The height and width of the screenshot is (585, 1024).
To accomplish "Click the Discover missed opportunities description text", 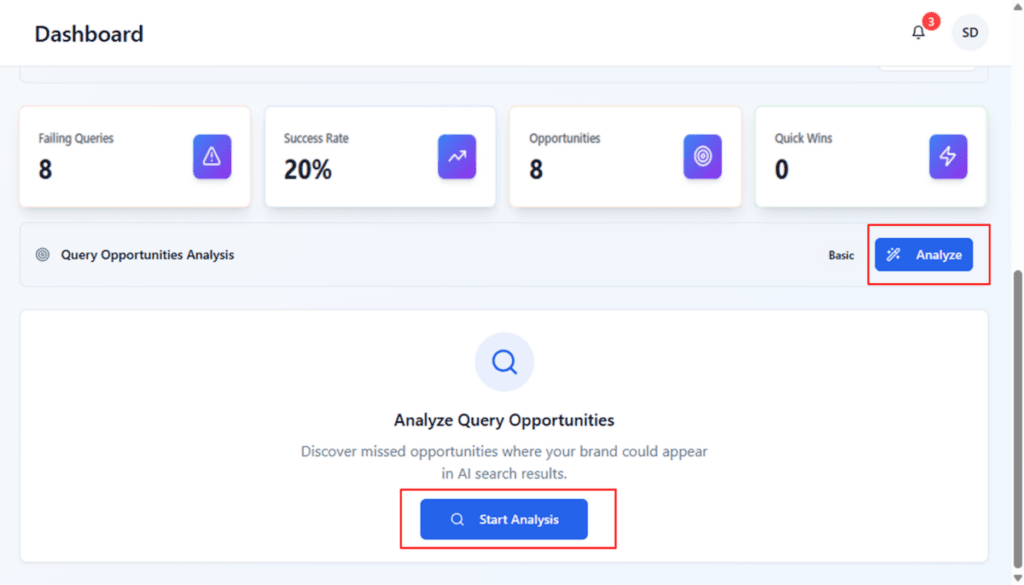I will point(504,462).
